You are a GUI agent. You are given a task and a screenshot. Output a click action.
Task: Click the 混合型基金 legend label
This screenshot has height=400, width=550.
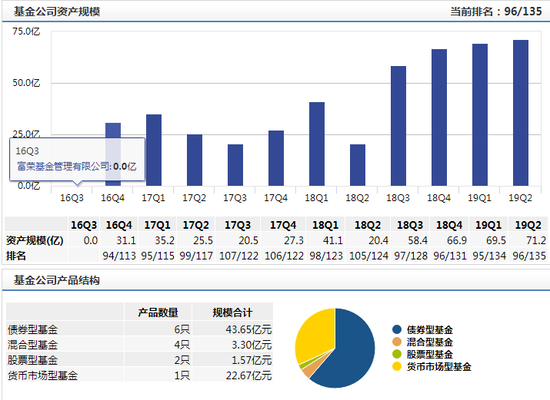tap(430, 342)
